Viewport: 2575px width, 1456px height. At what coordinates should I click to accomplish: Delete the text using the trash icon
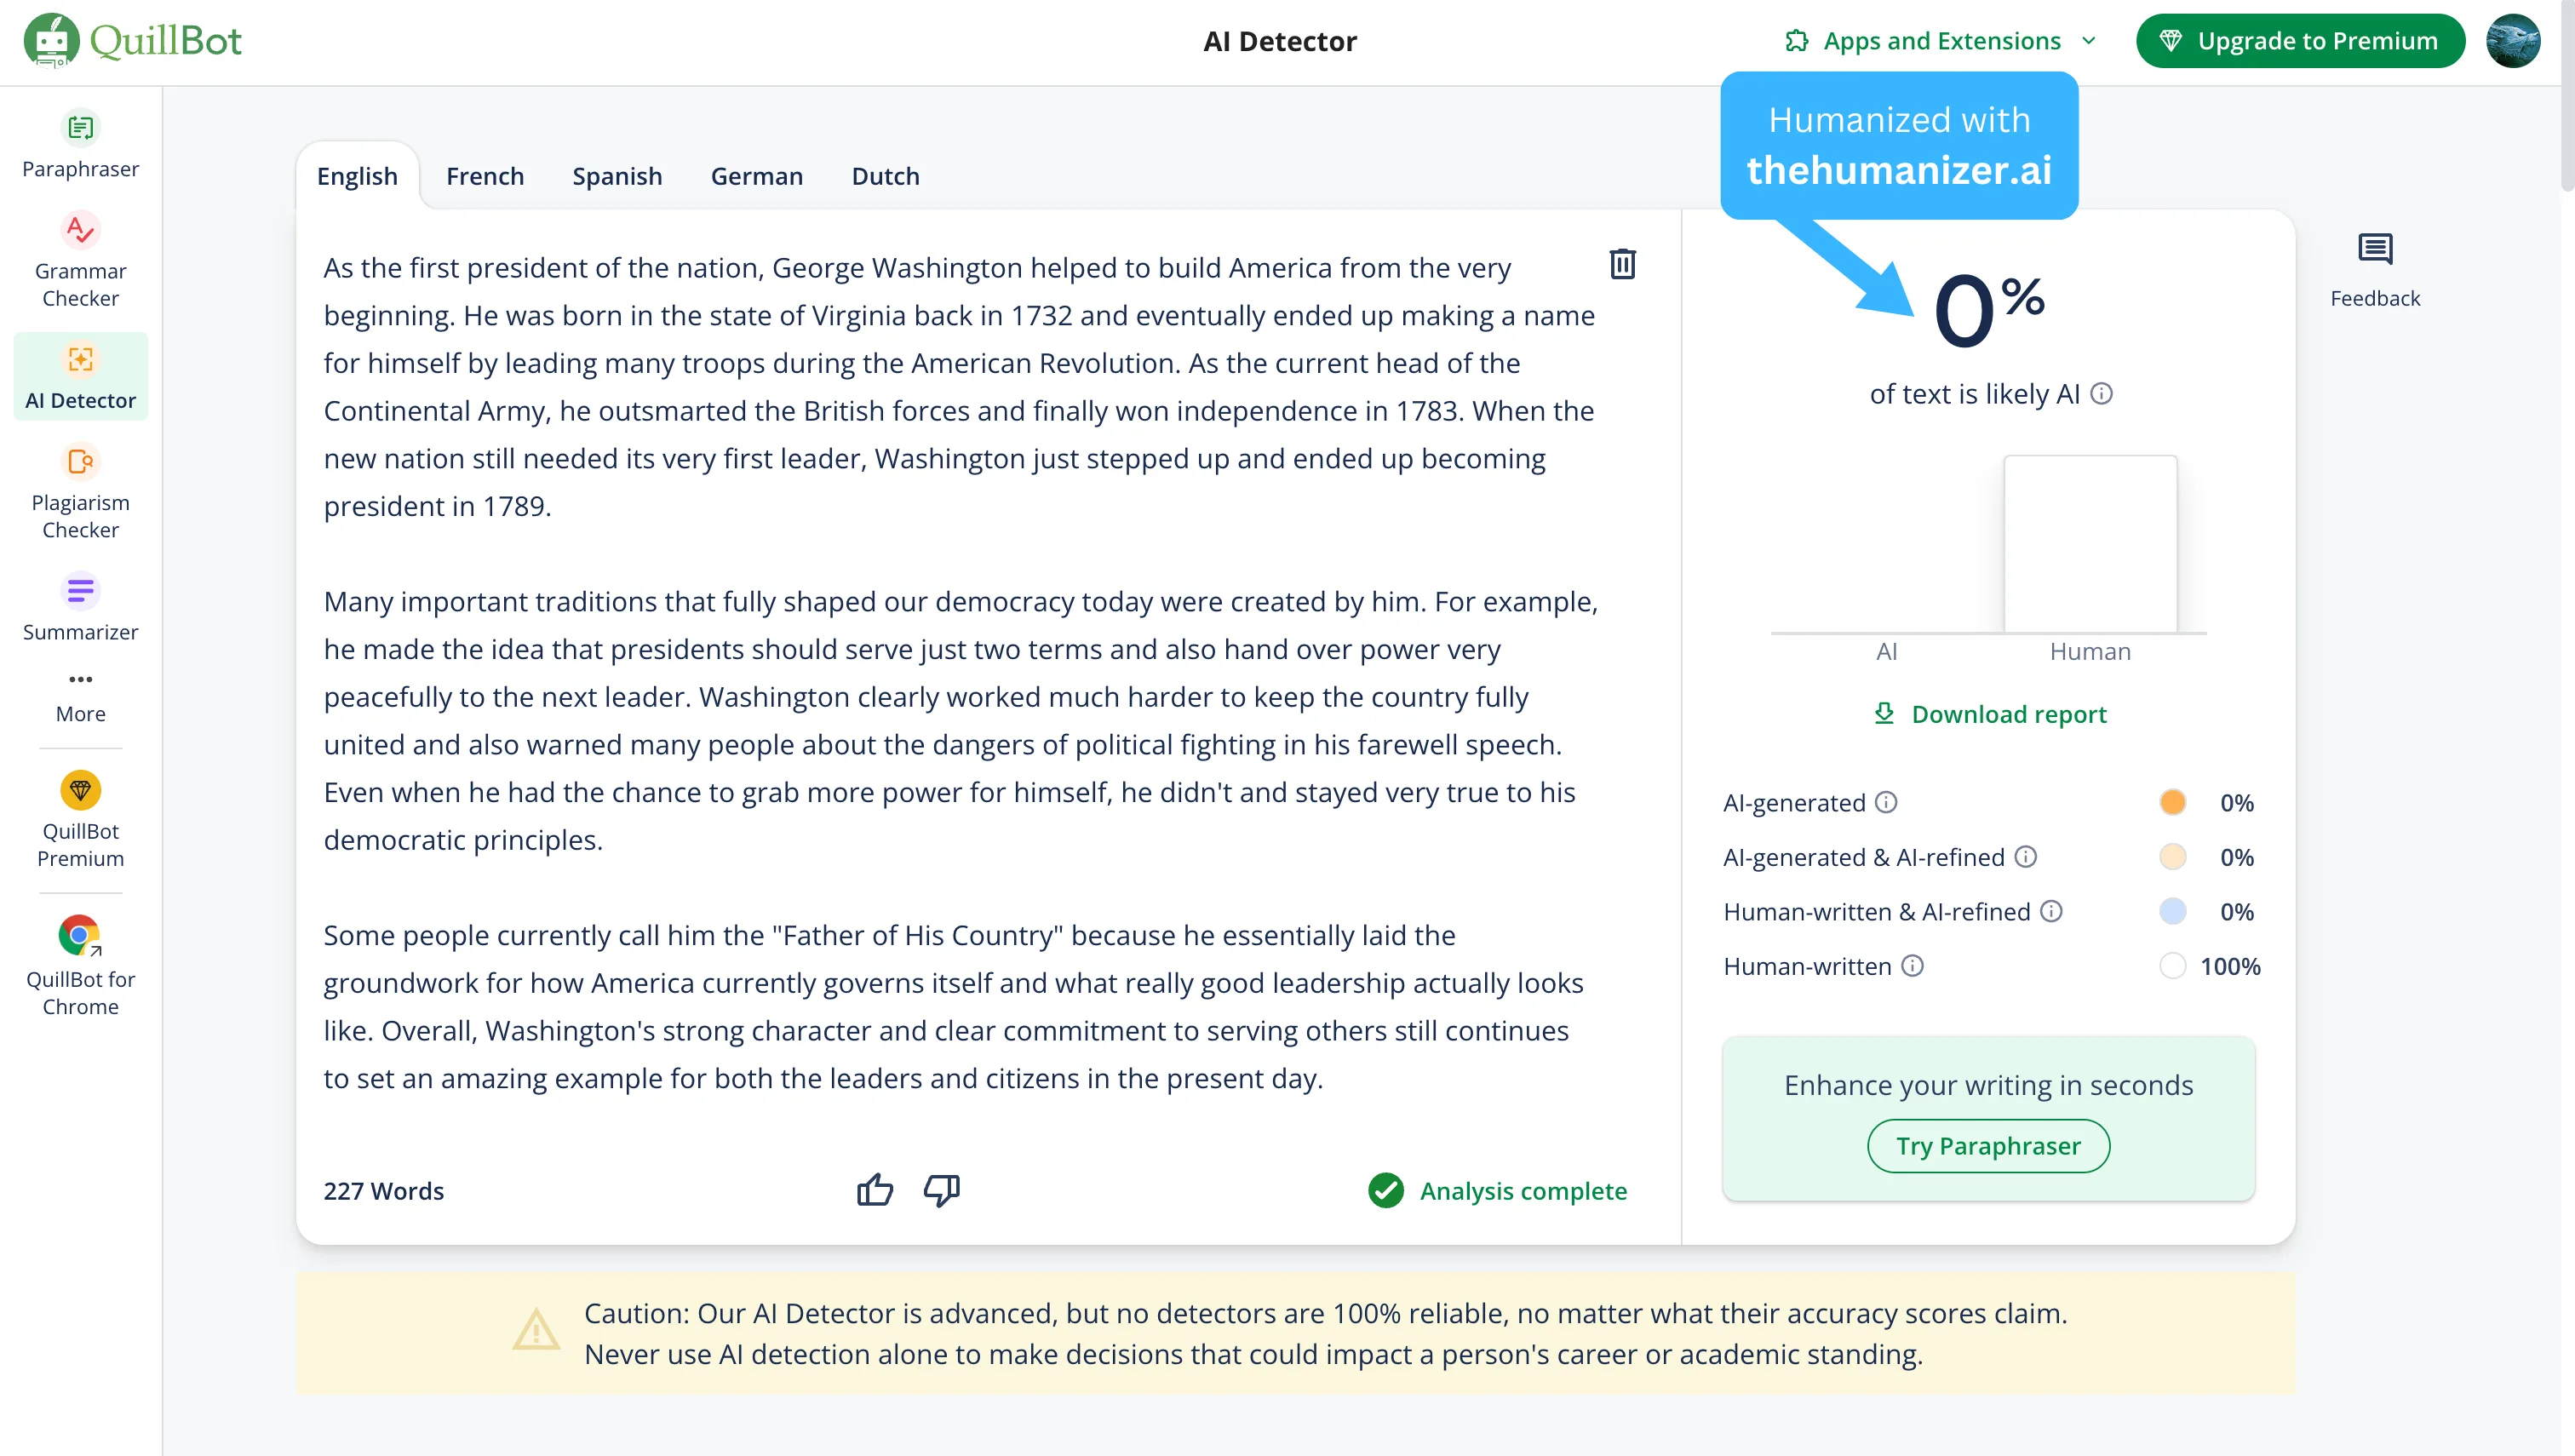(1622, 264)
